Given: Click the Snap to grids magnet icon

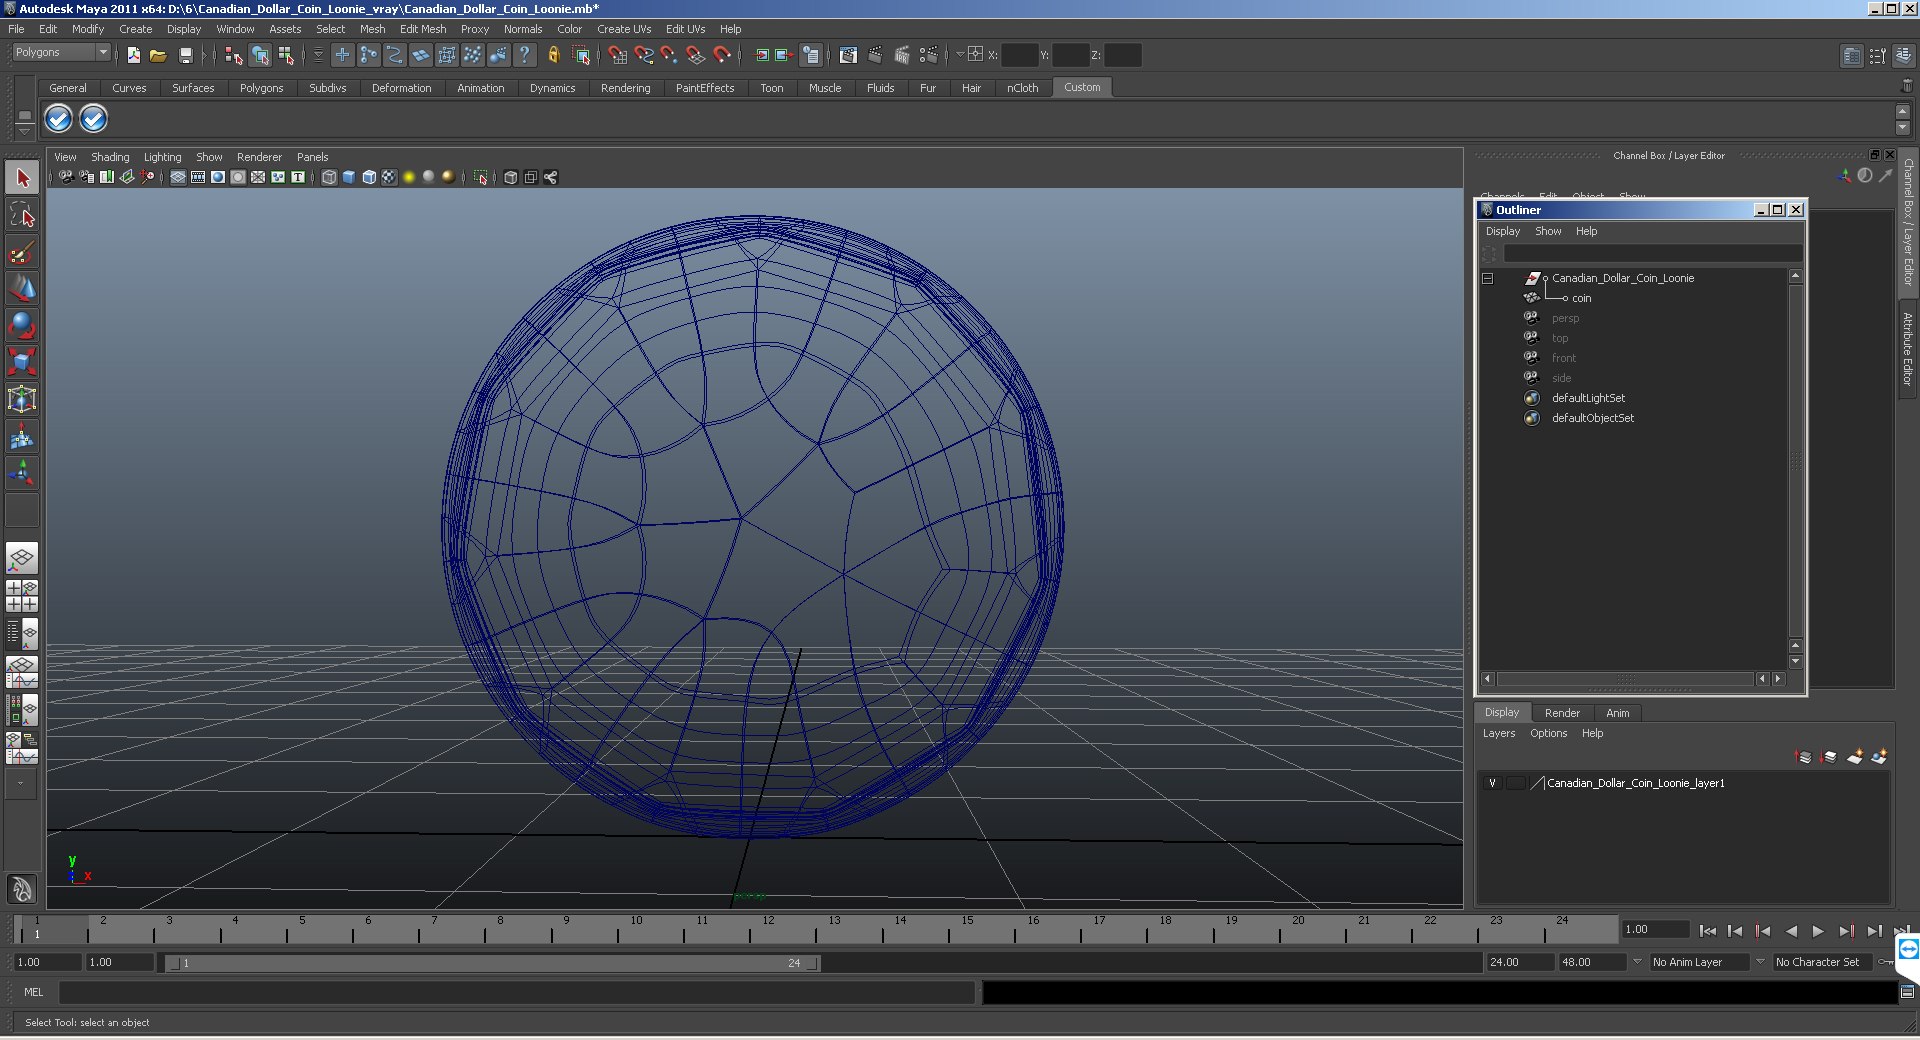Looking at the screenshot, I should click(x=618, y=56).
